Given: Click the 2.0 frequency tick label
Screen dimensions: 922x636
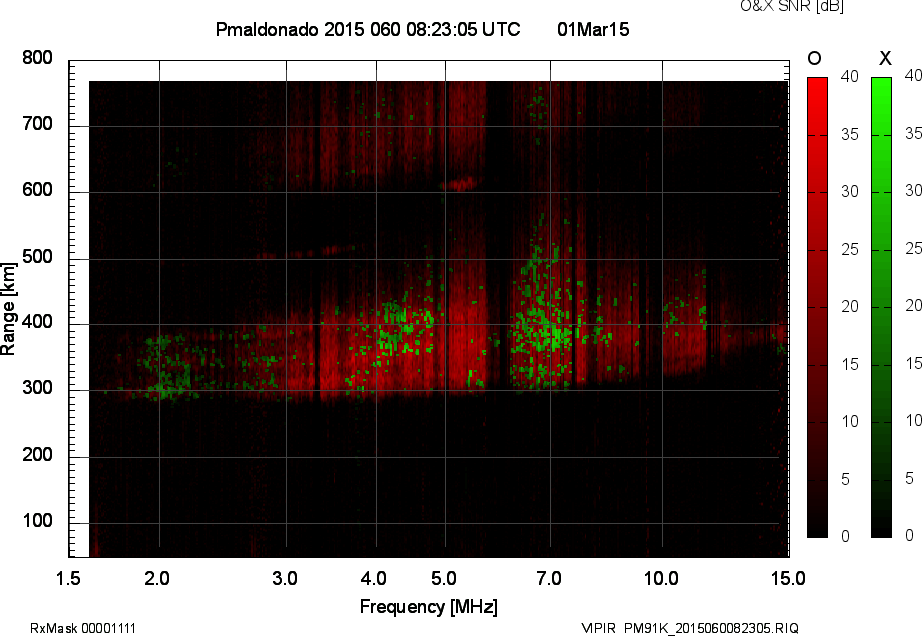Looking at the screenshot, I should pos(157,578).
